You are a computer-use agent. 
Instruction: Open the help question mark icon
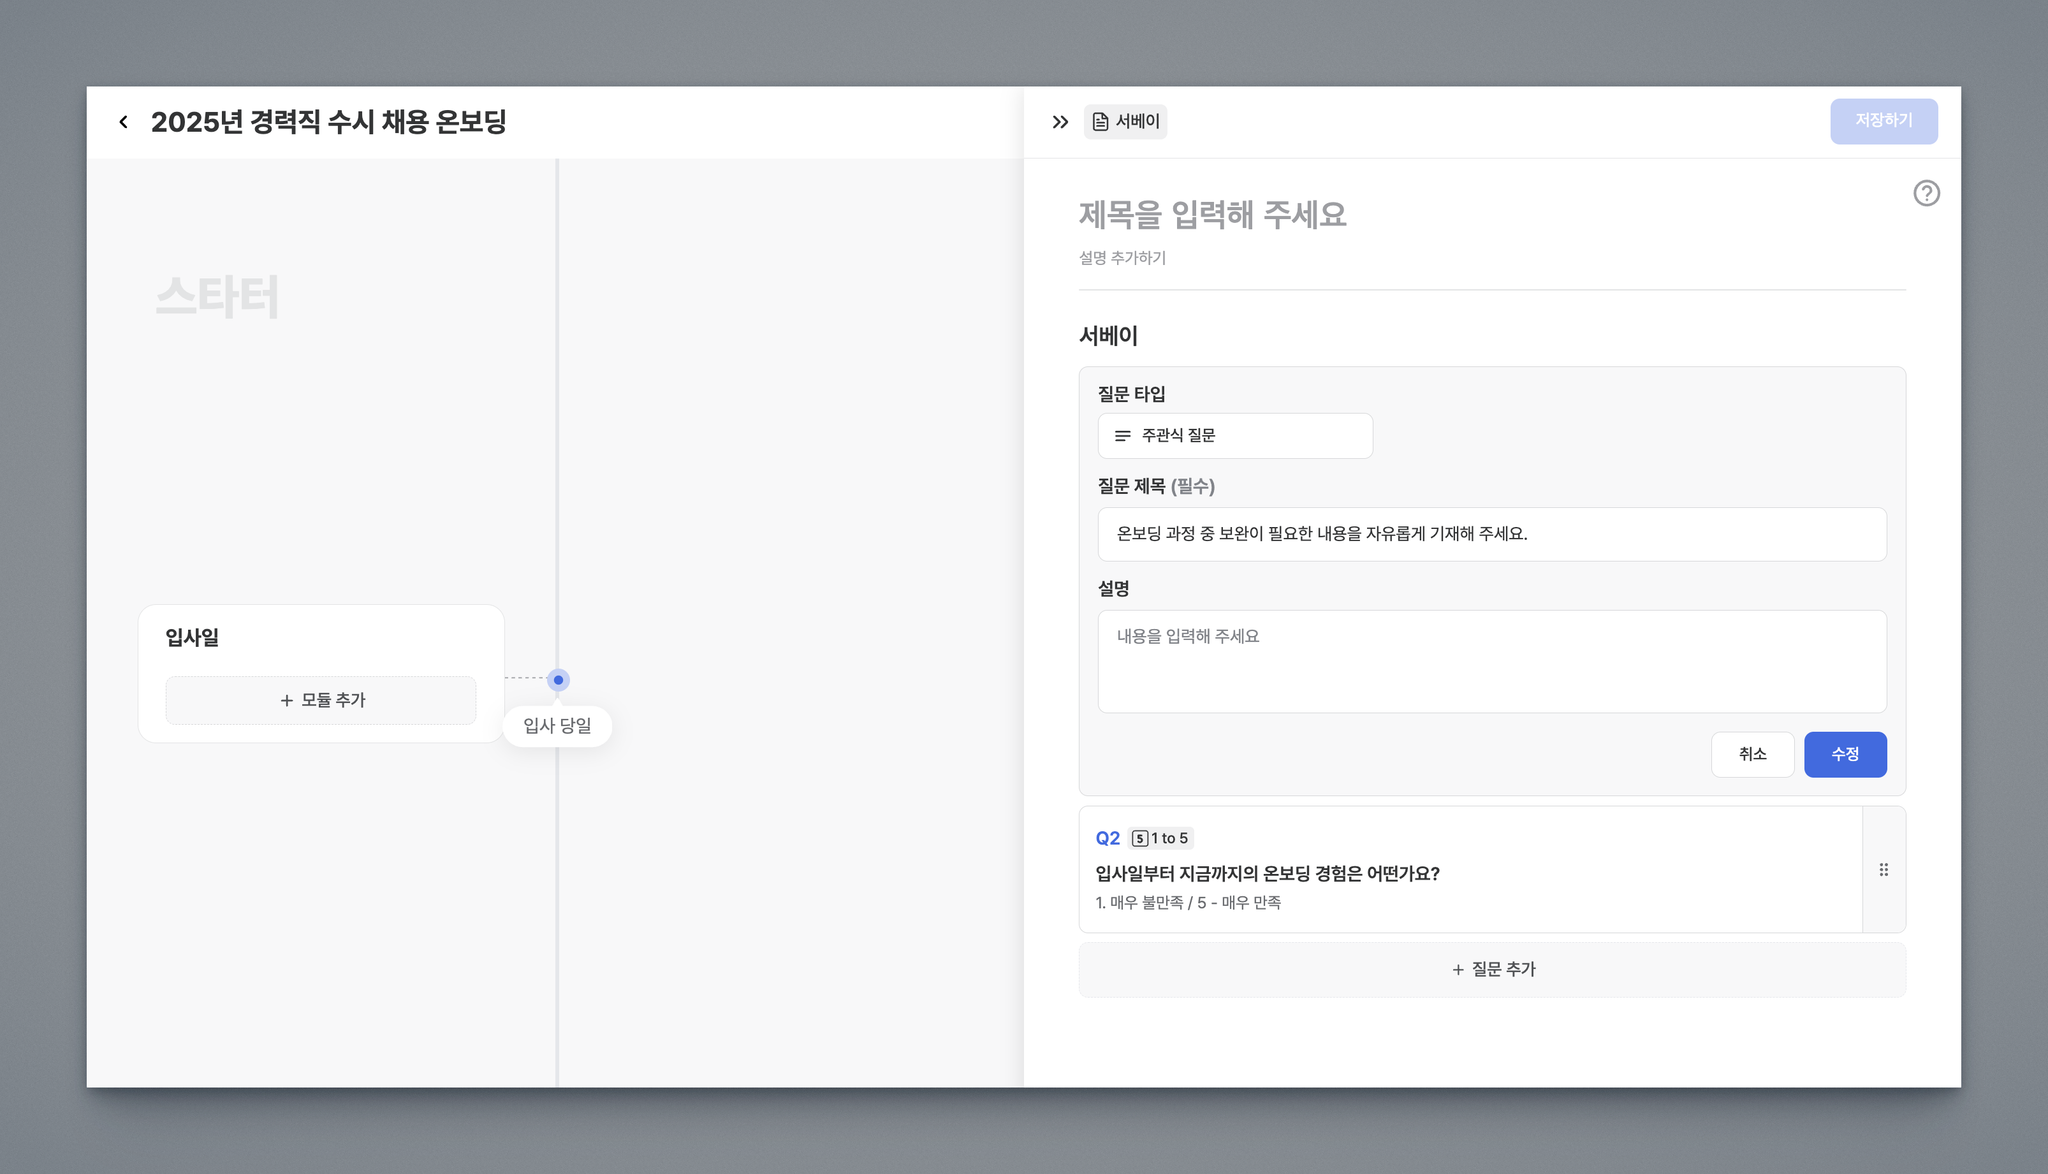point(1926,193)
